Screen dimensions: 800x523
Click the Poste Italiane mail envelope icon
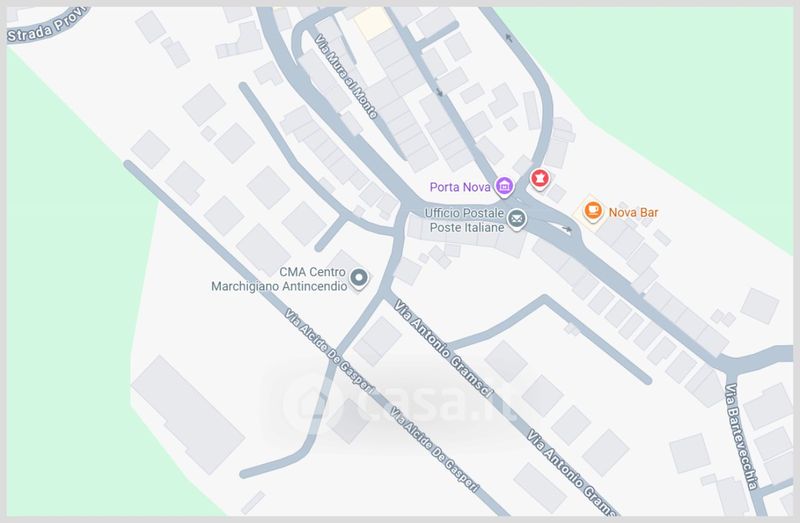516,219
